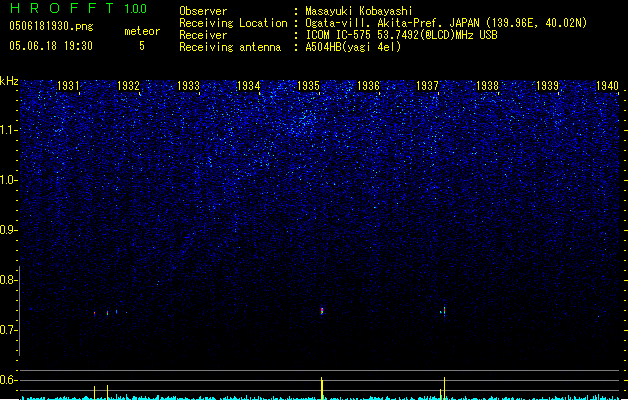The width and height of the screenshot is (629, 400).
Task: Click the 0.8 frequency axis label
Action: (8, 280)
